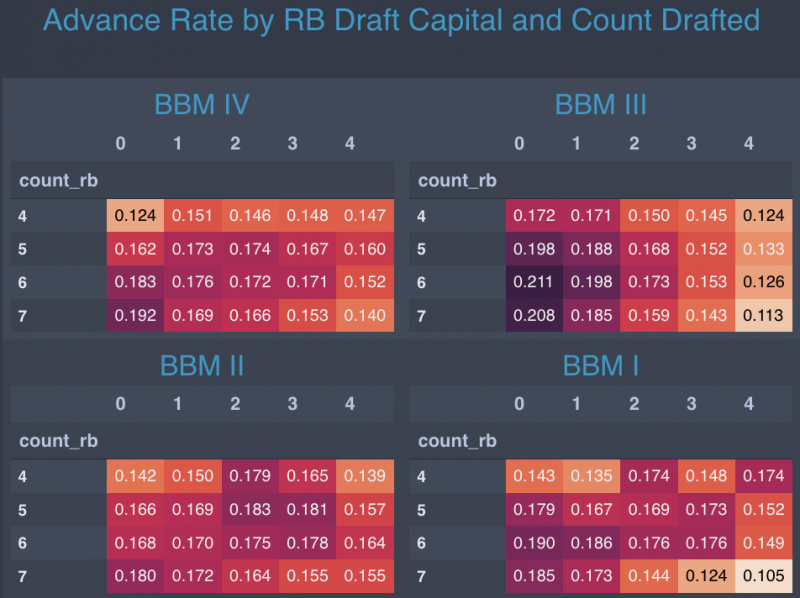
Task: Click the main Advance Rate chart title
Action: click(x=401, y=20)
